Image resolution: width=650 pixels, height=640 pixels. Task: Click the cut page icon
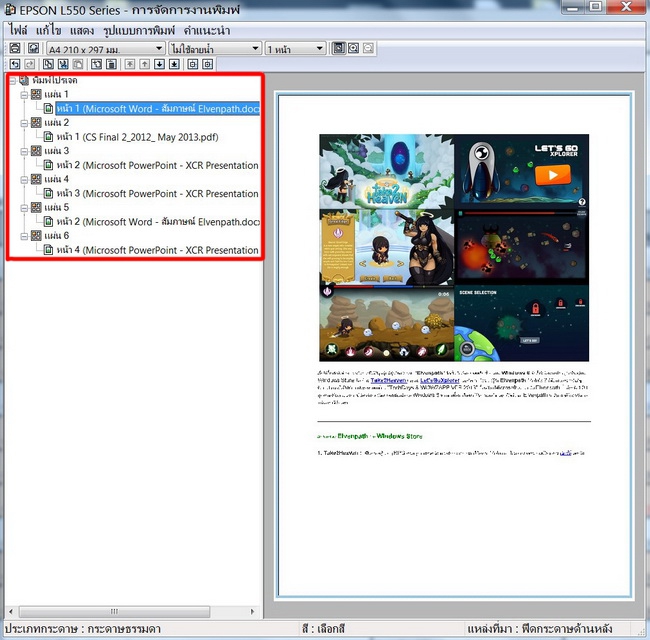[x=63, y=64]
